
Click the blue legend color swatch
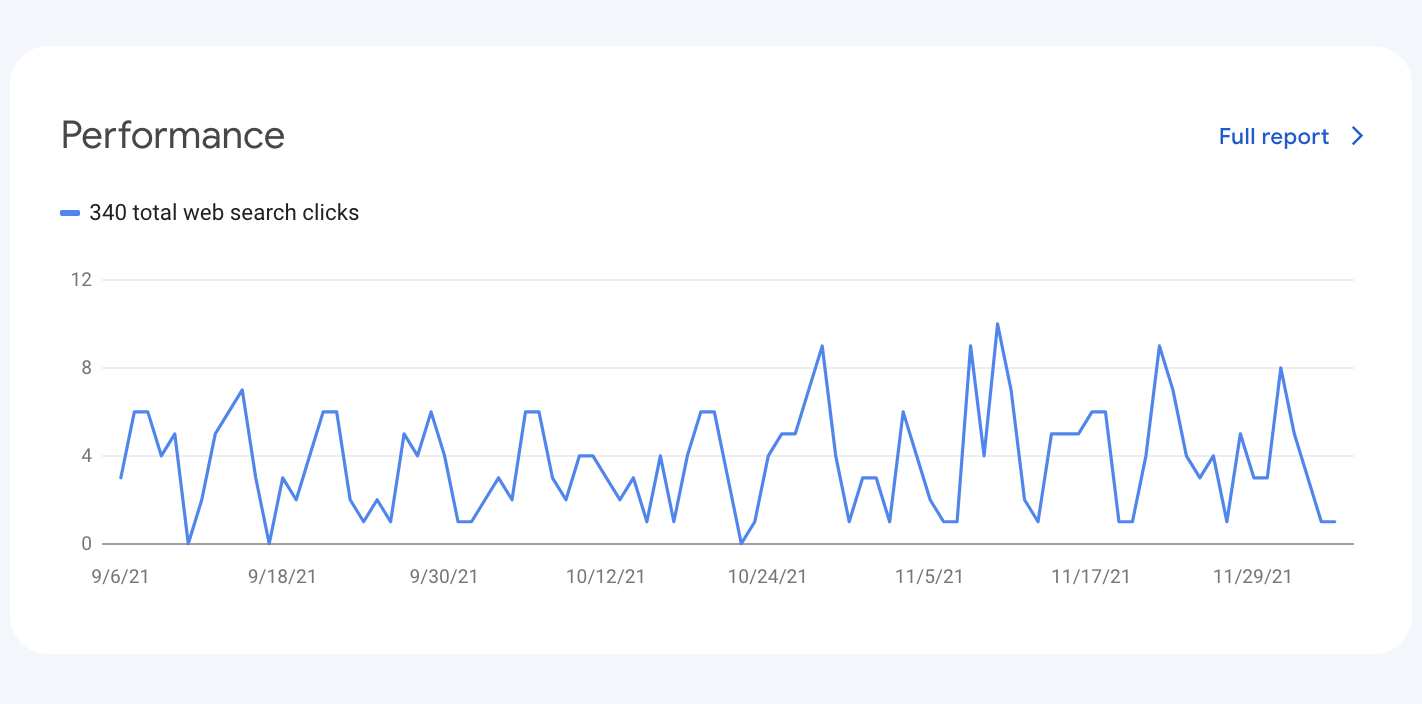(x=70, y=213)
